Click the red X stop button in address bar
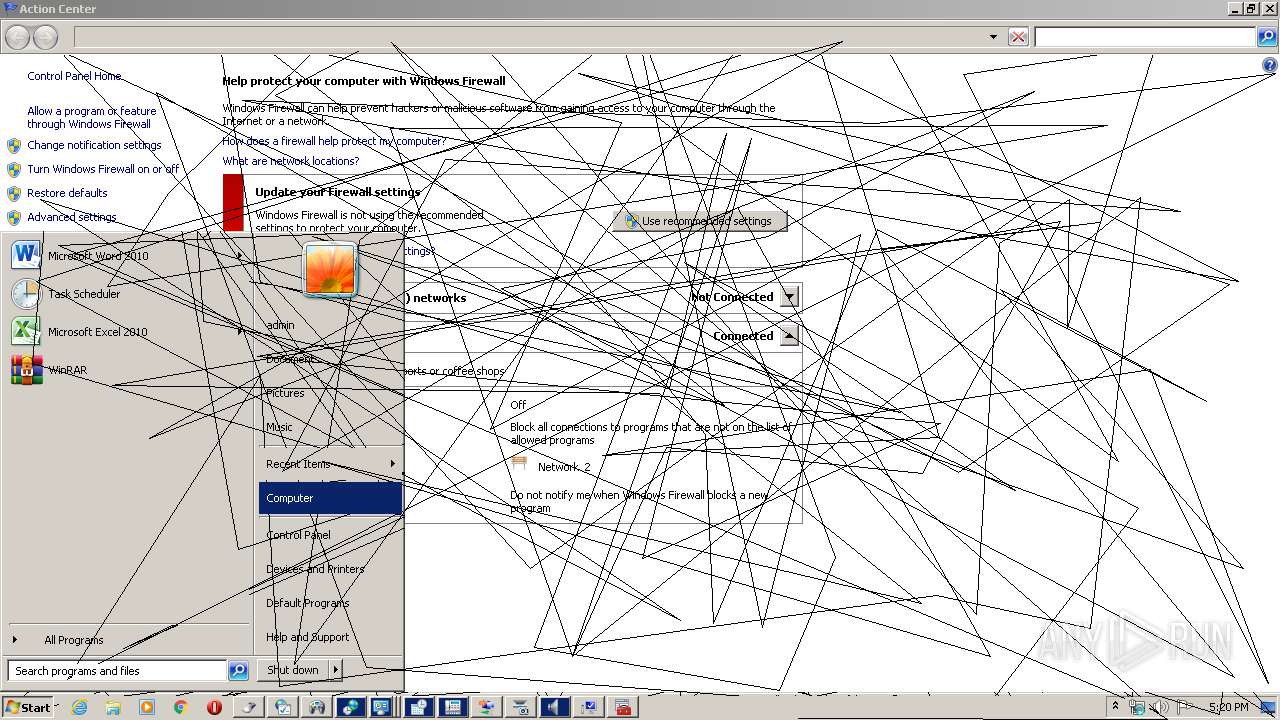This screenshot has height=720, width=1280. (1018, 37)
